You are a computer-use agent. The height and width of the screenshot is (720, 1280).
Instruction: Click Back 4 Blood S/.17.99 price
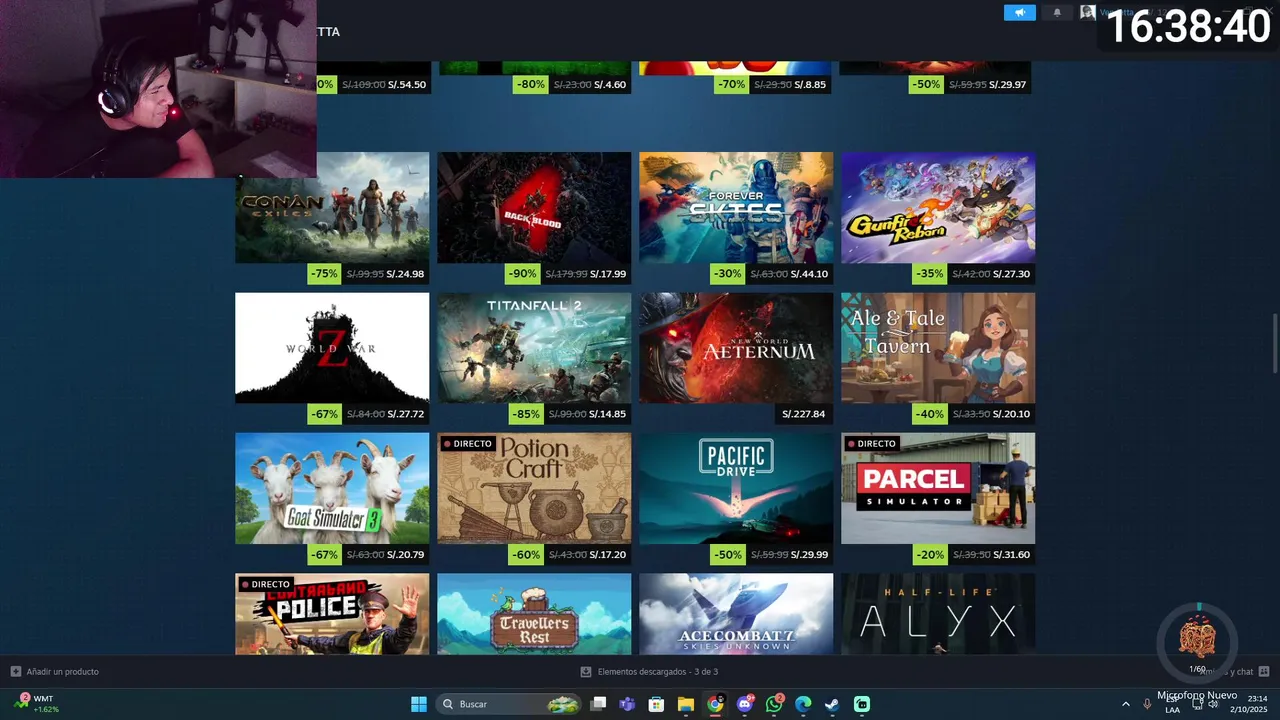[x=608, y=274]
